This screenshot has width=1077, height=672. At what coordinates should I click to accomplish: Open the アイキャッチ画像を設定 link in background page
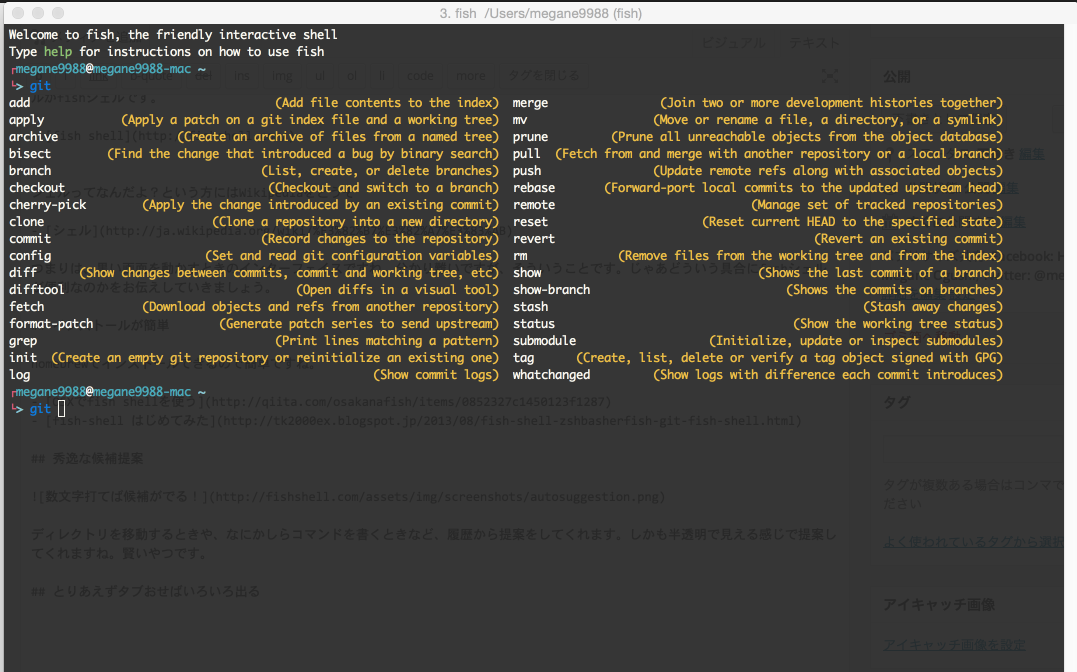coord(954,645)
